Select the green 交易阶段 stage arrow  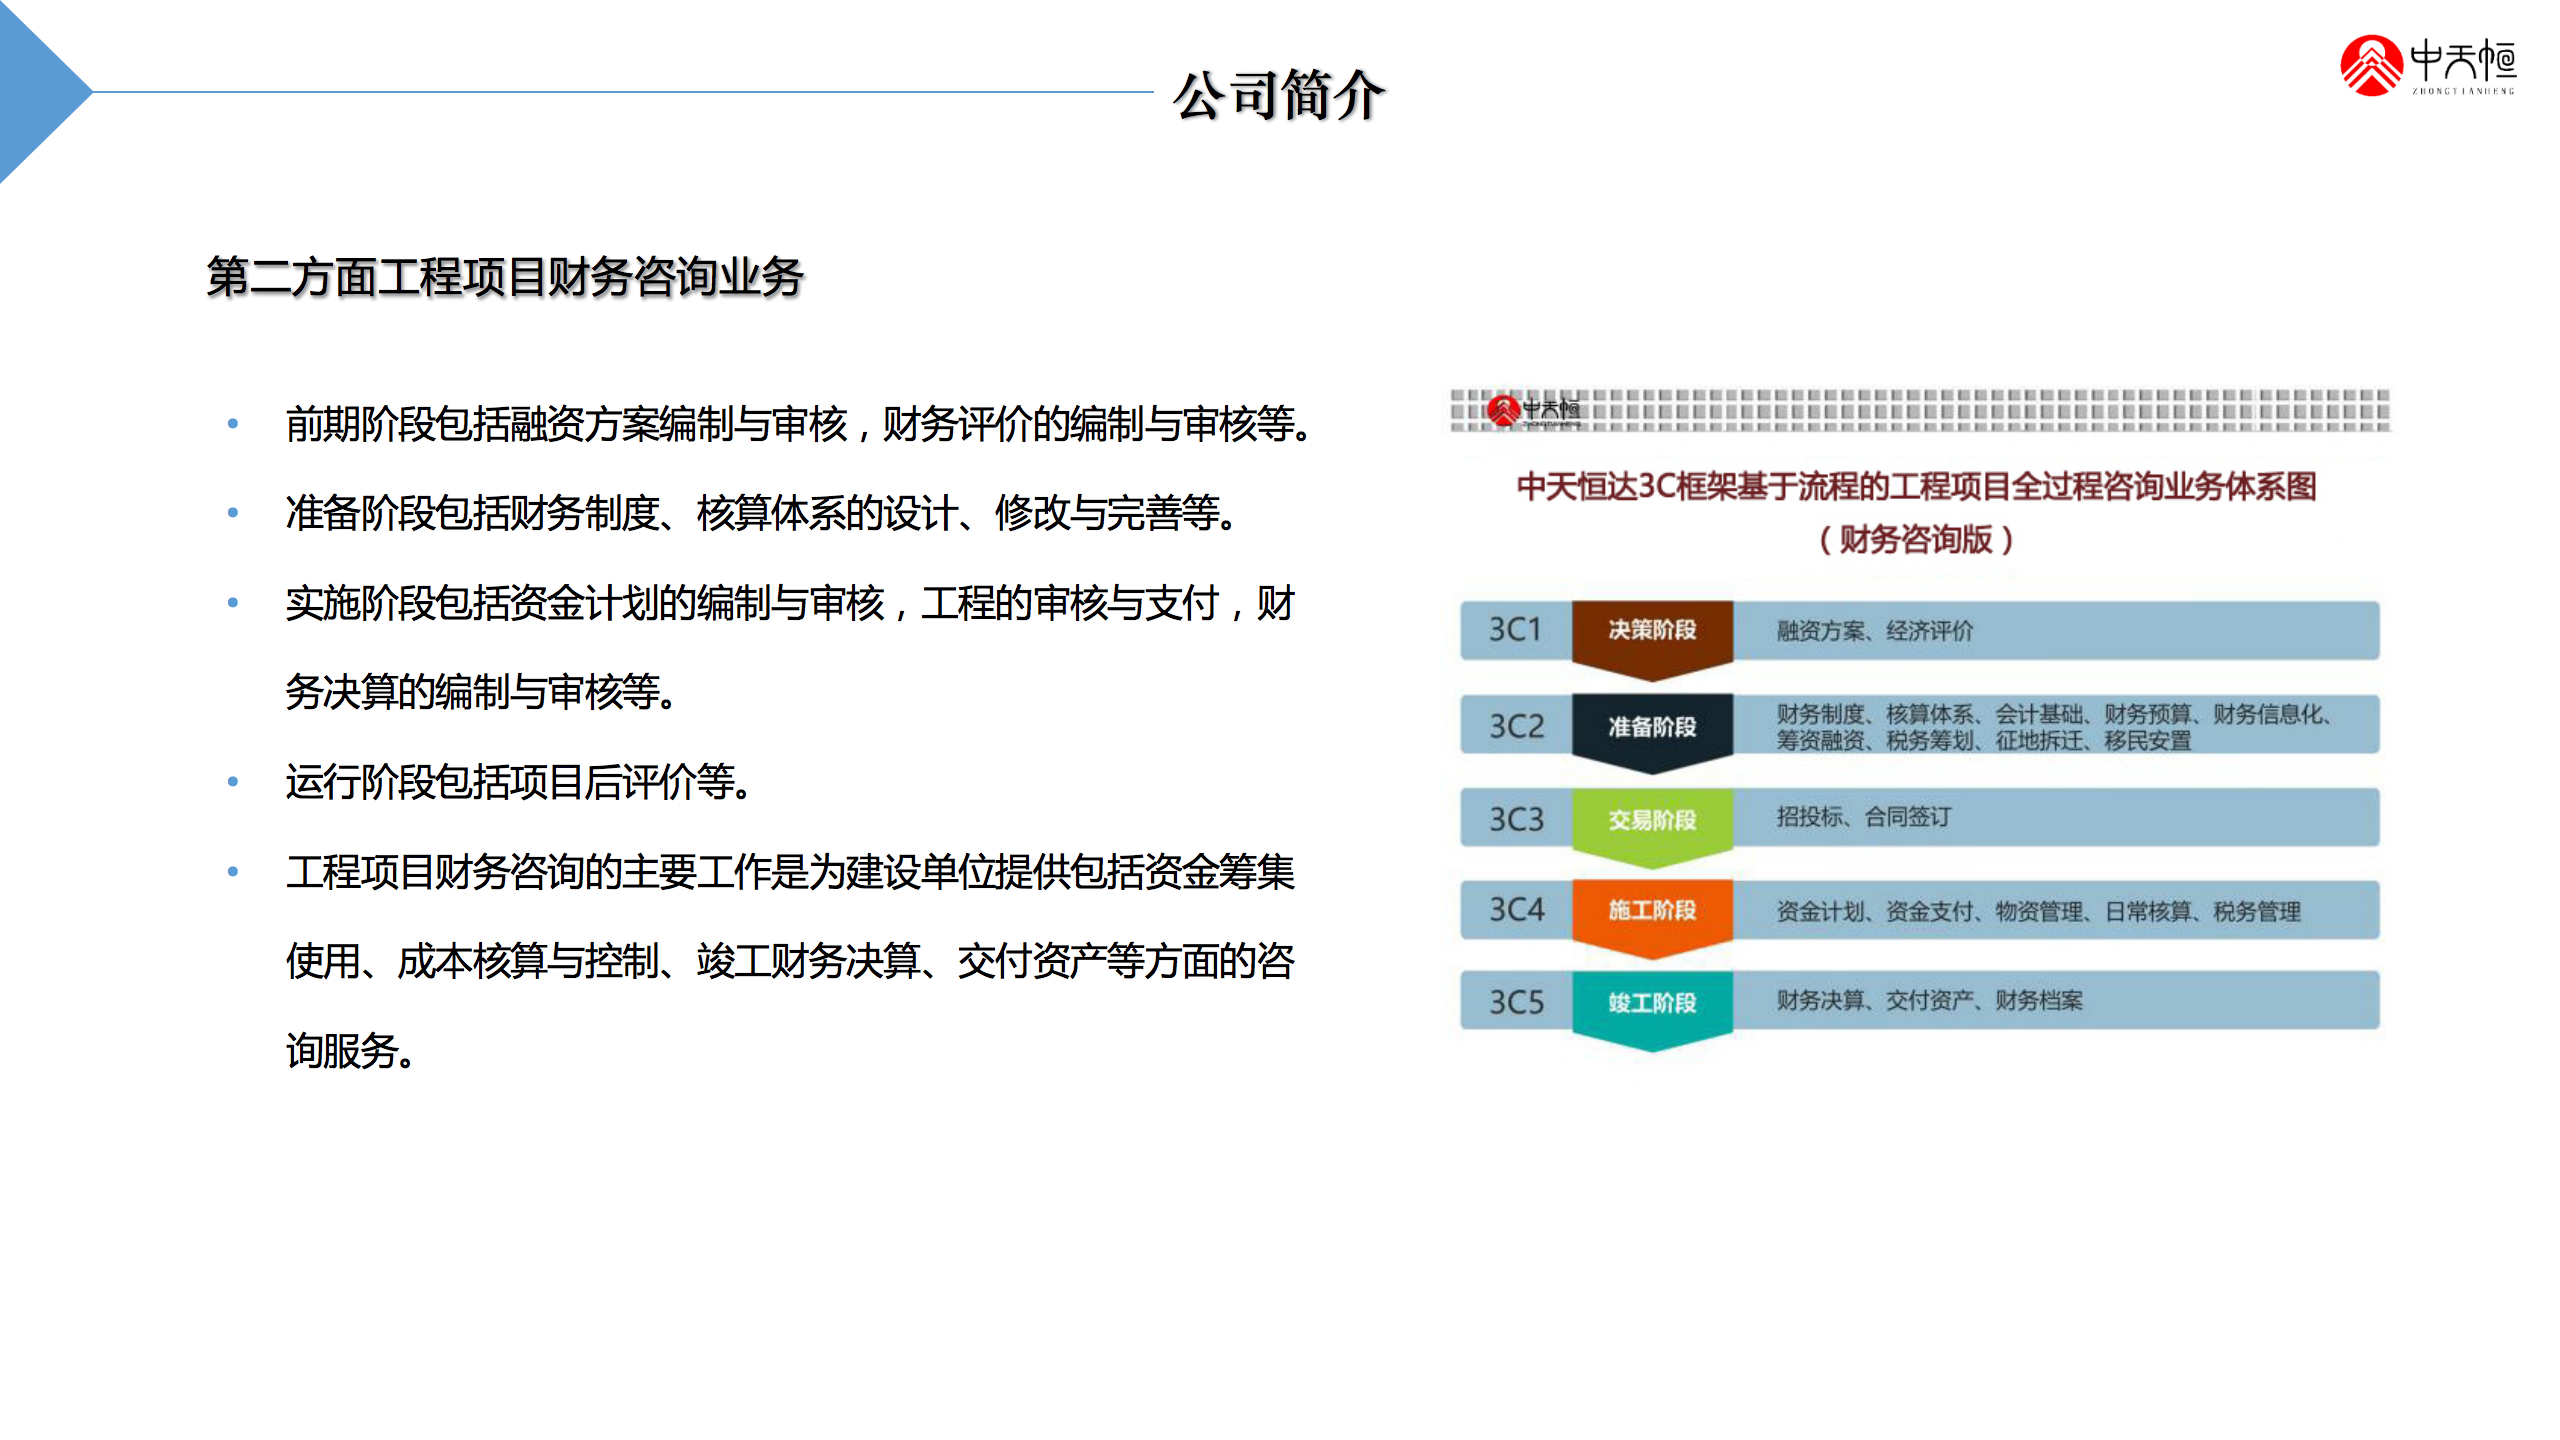(x=1651, y=821)
